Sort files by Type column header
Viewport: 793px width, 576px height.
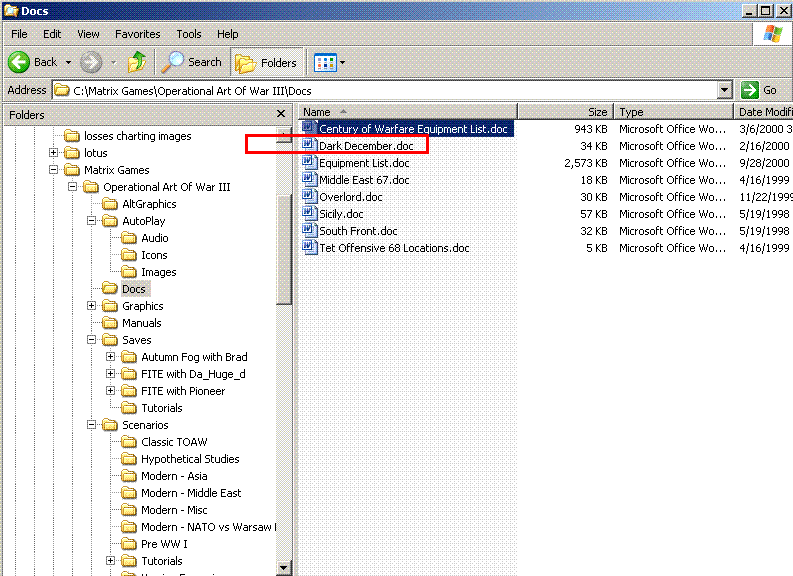[673, 112]
